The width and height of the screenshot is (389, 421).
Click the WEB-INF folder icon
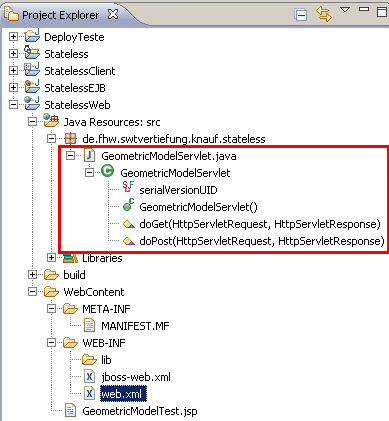click(70, 343)
